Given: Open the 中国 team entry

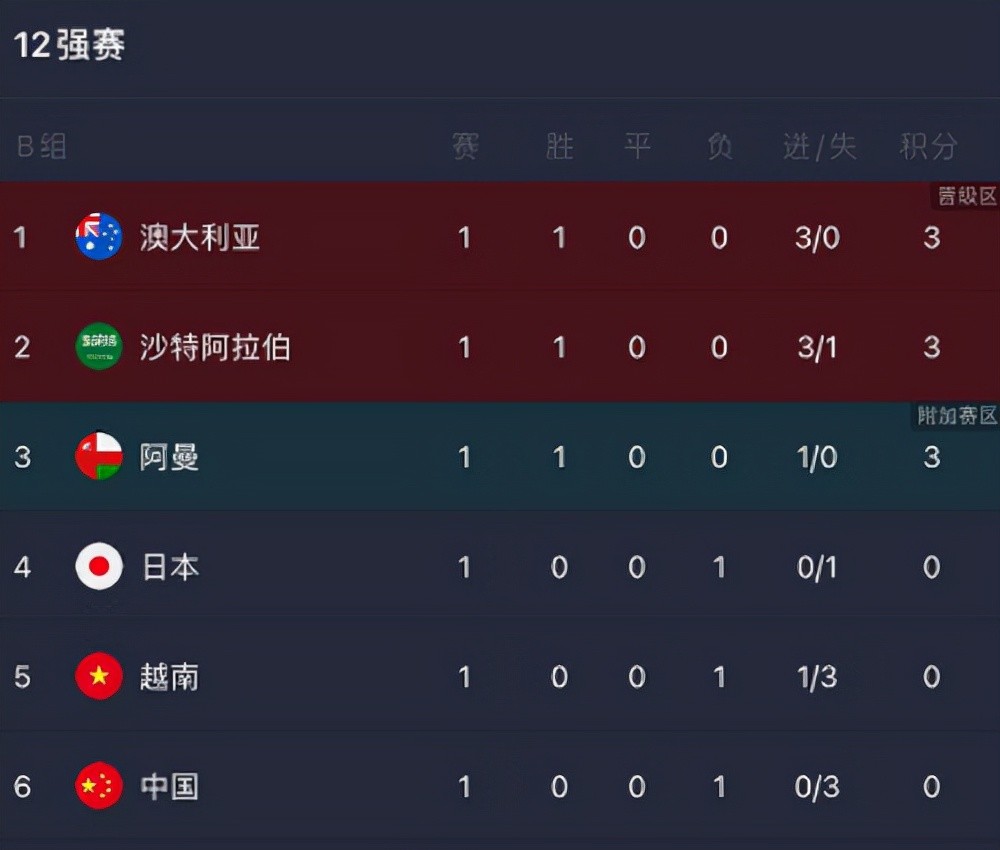Looking at the screenshot, I should coord(169,786).
